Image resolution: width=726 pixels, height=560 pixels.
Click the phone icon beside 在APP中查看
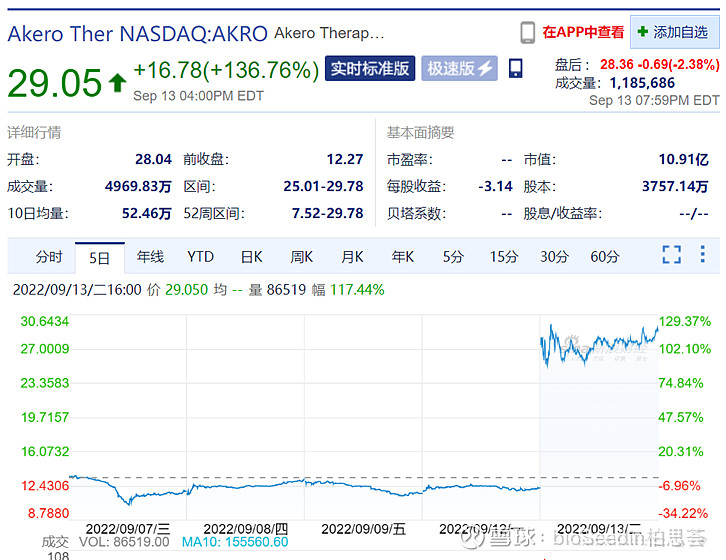click(527, 32)
